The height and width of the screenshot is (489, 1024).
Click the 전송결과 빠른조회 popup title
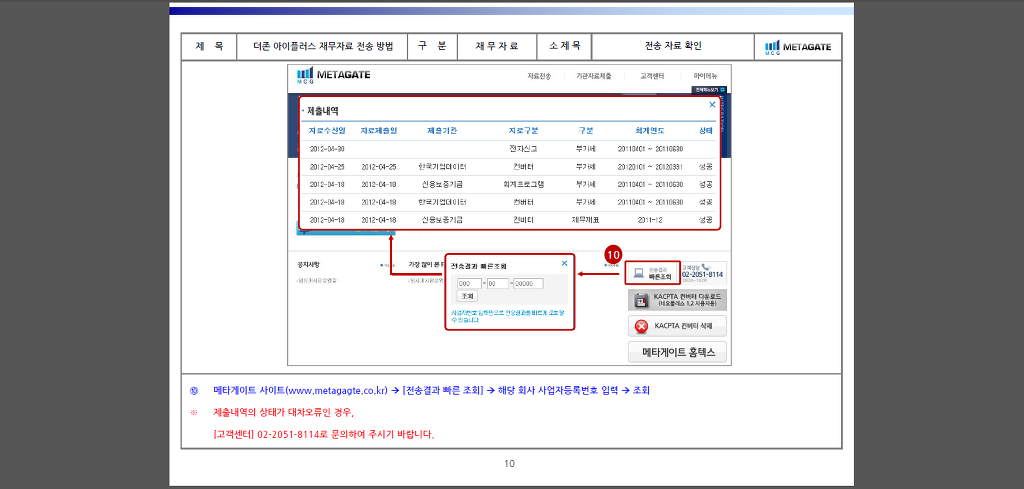[x=479, y=266]
